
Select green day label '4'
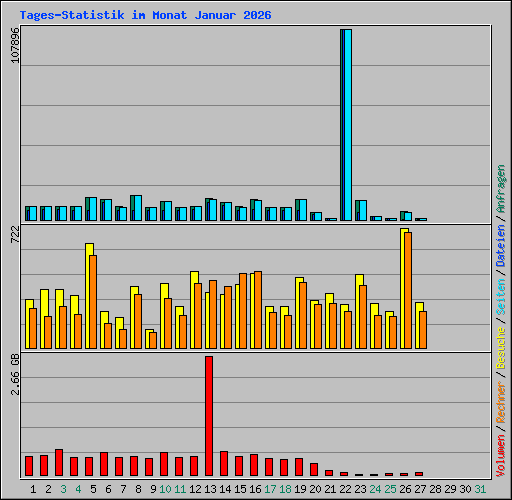tap(78, 489)
